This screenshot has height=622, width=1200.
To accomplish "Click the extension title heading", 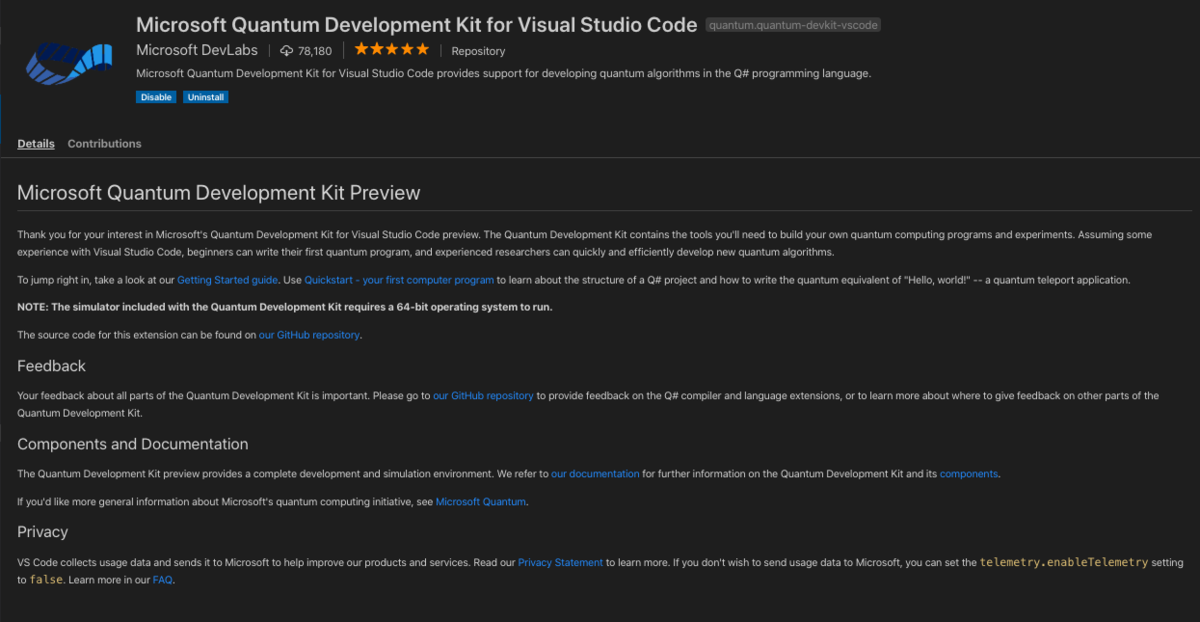I will [x=416, y=24].
